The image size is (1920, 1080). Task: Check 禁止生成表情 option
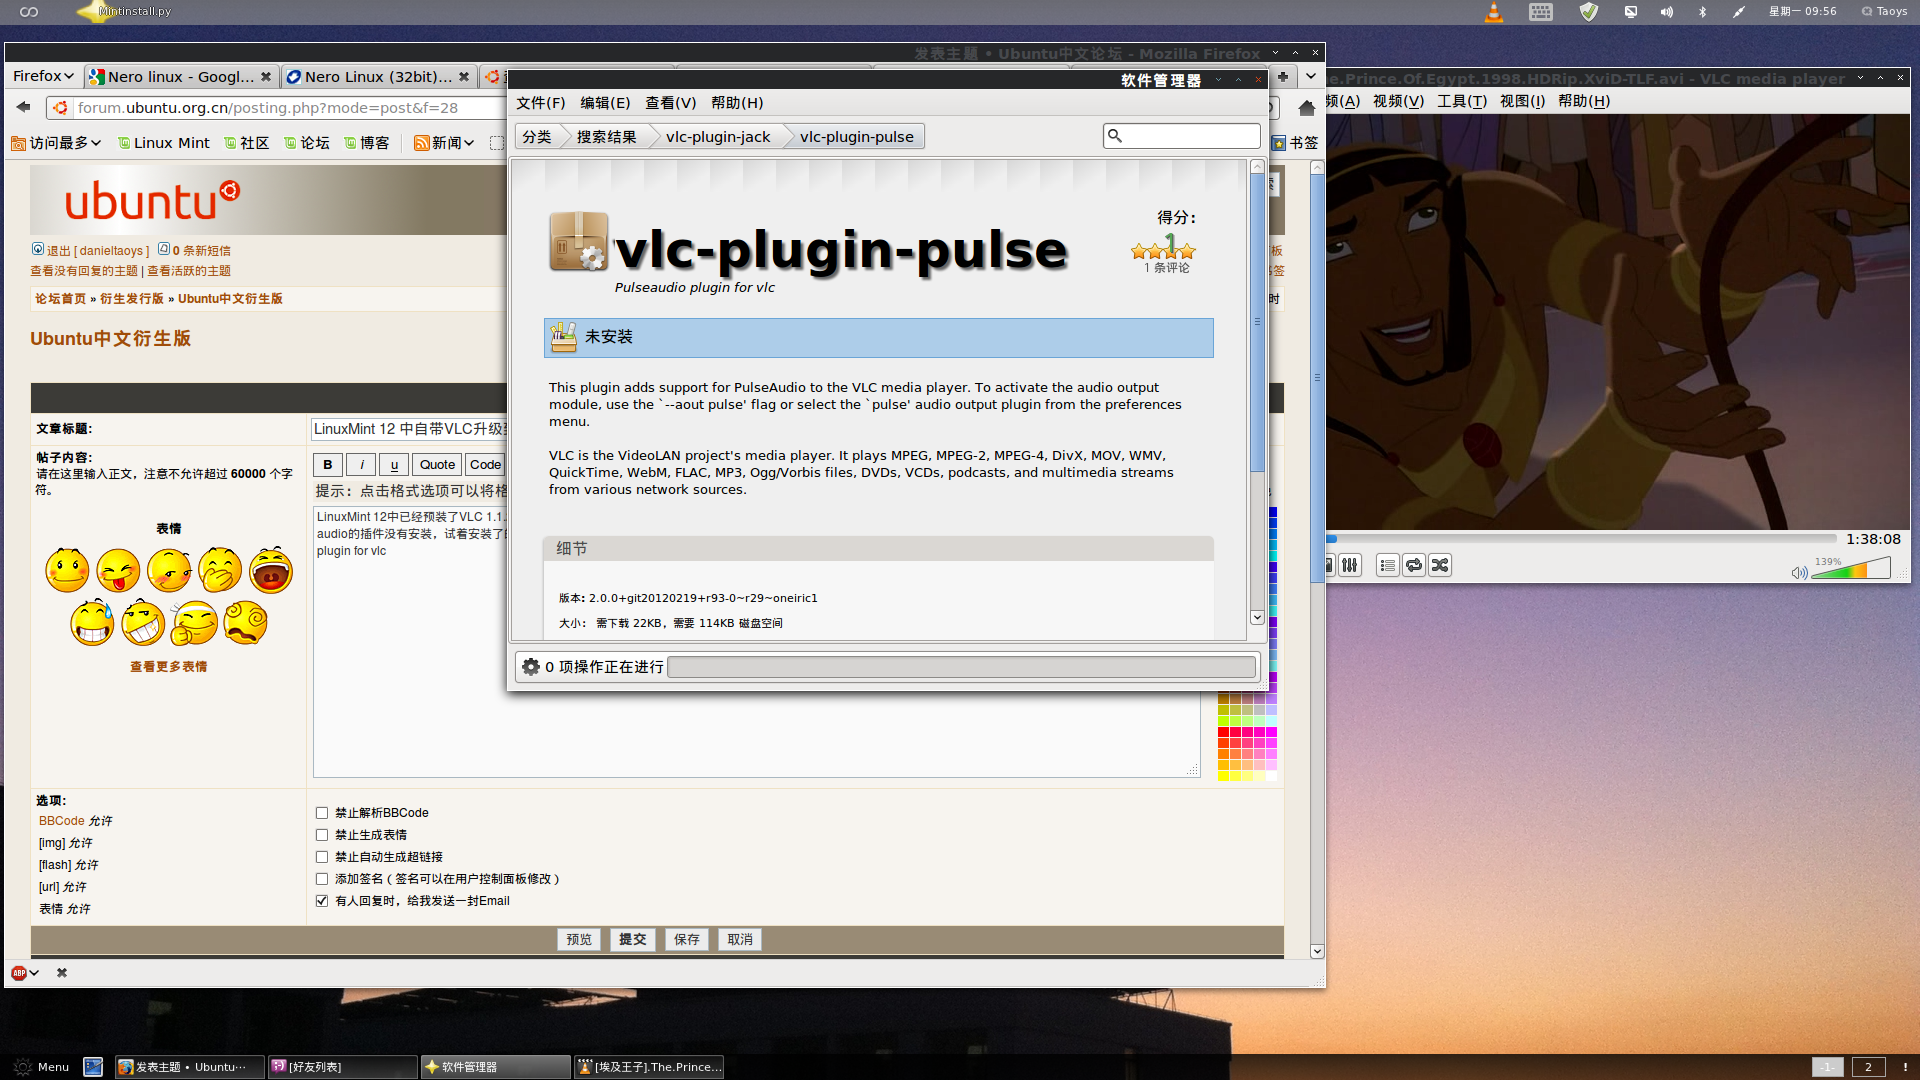click(x=322, y=835)
